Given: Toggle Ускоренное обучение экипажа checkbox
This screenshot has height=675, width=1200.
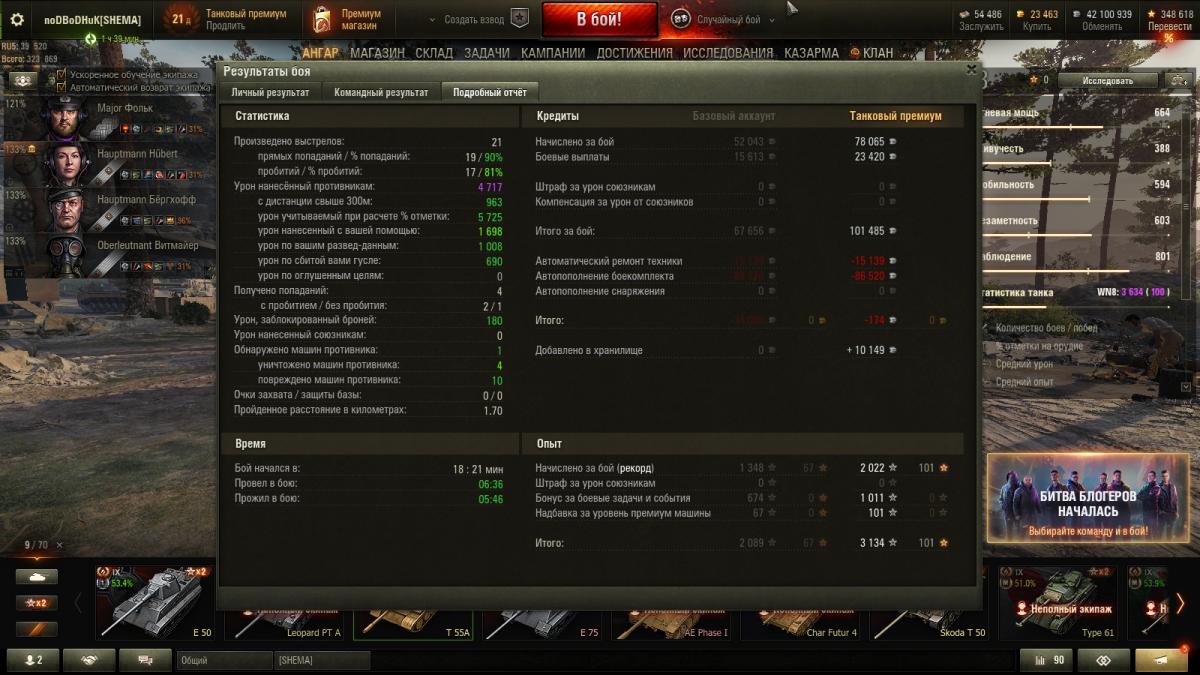Looking at the screenshot, I should pos(62,75).
